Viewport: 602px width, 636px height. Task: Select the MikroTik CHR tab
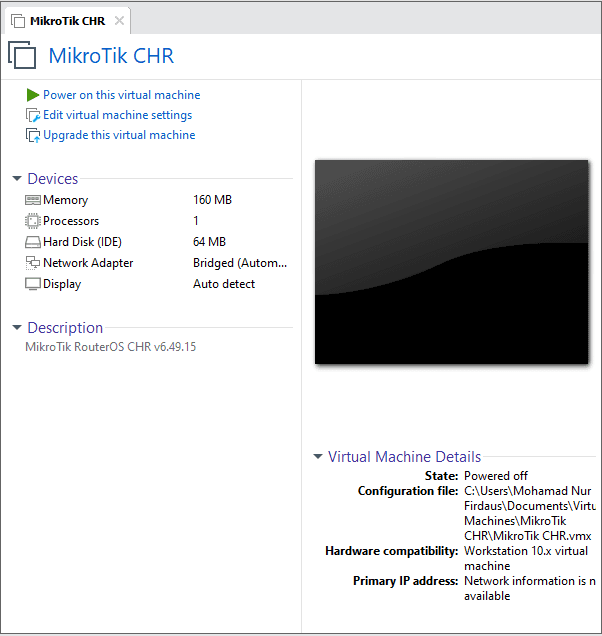pos(66,21)
